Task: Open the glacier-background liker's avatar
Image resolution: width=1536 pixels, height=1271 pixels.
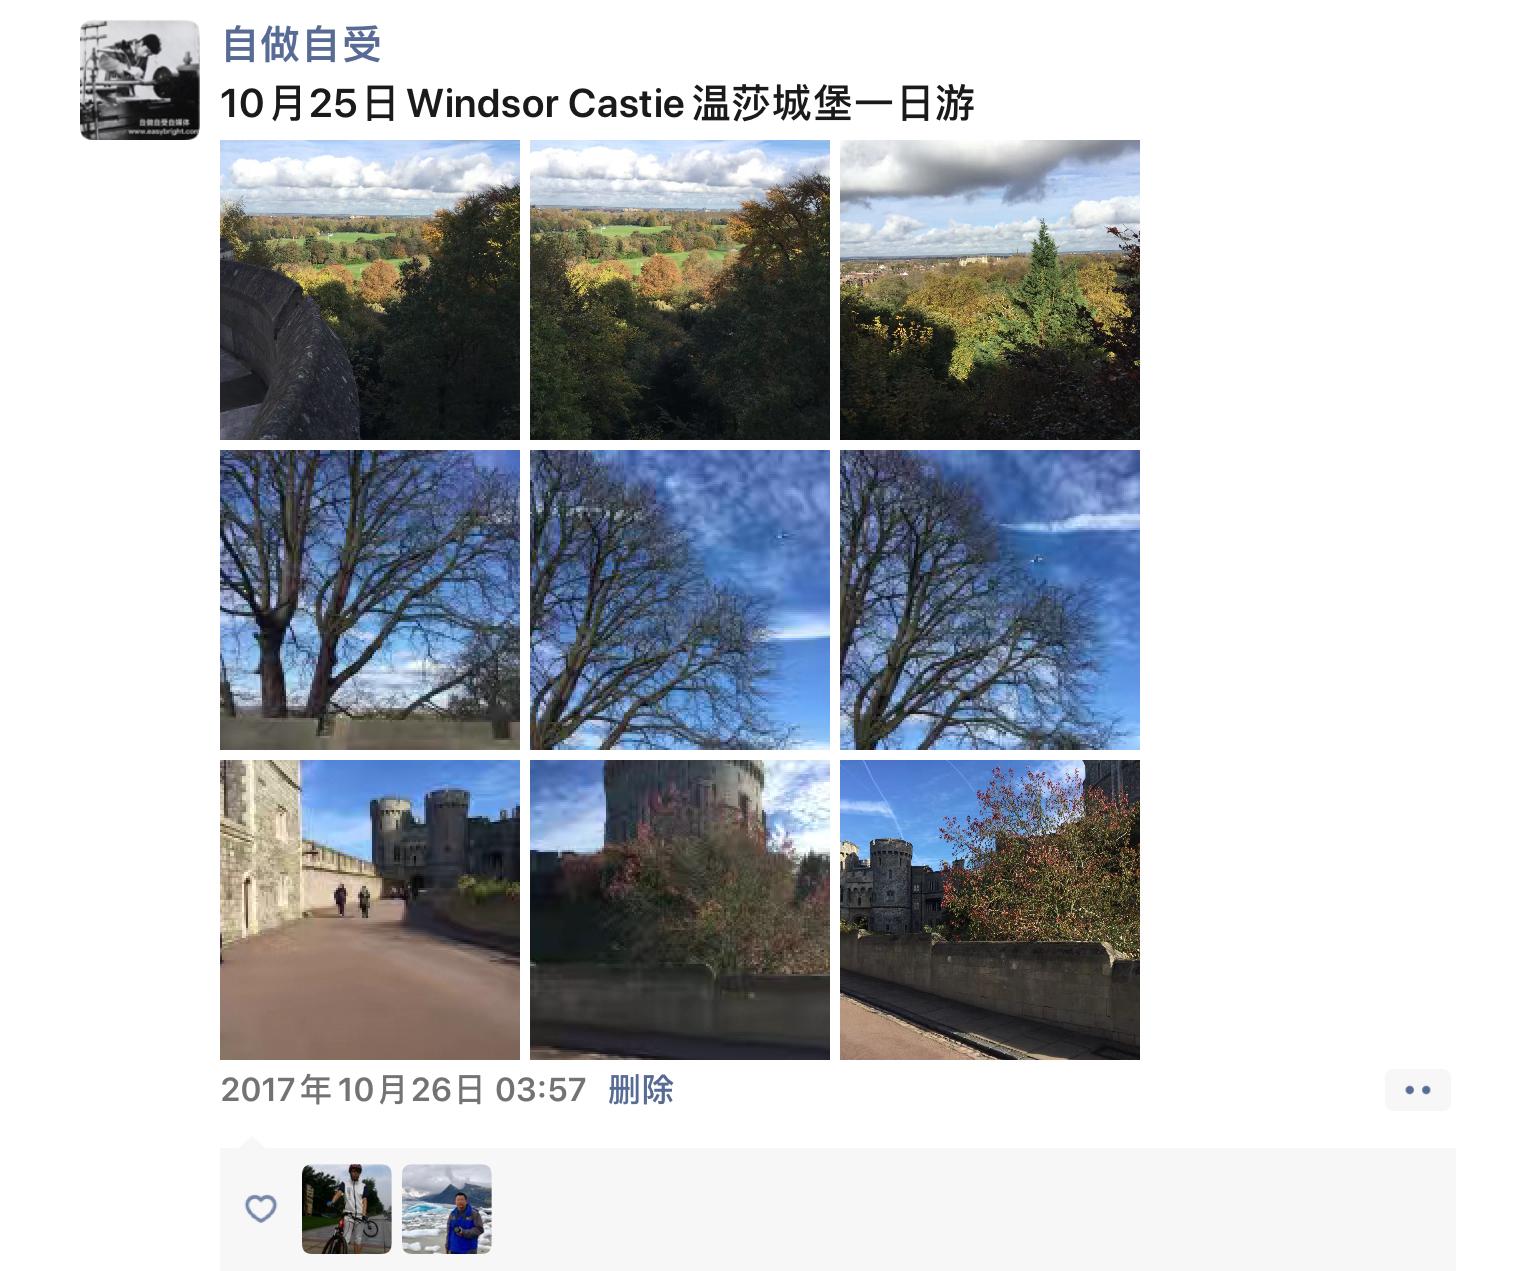Action: click(447, 1209)
